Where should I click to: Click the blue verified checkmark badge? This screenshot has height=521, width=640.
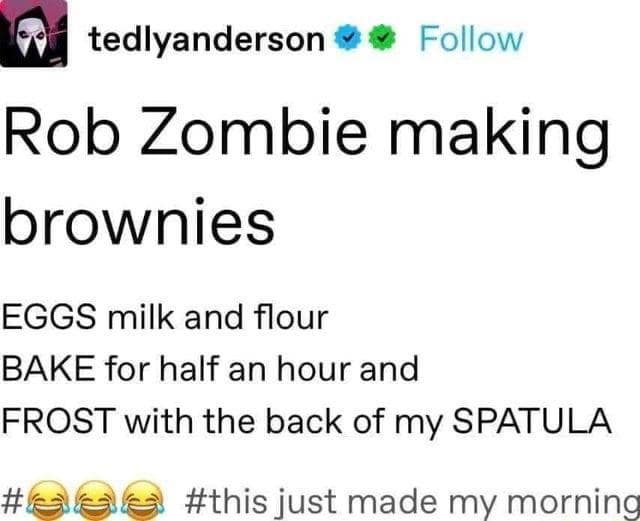coord(347,38)
